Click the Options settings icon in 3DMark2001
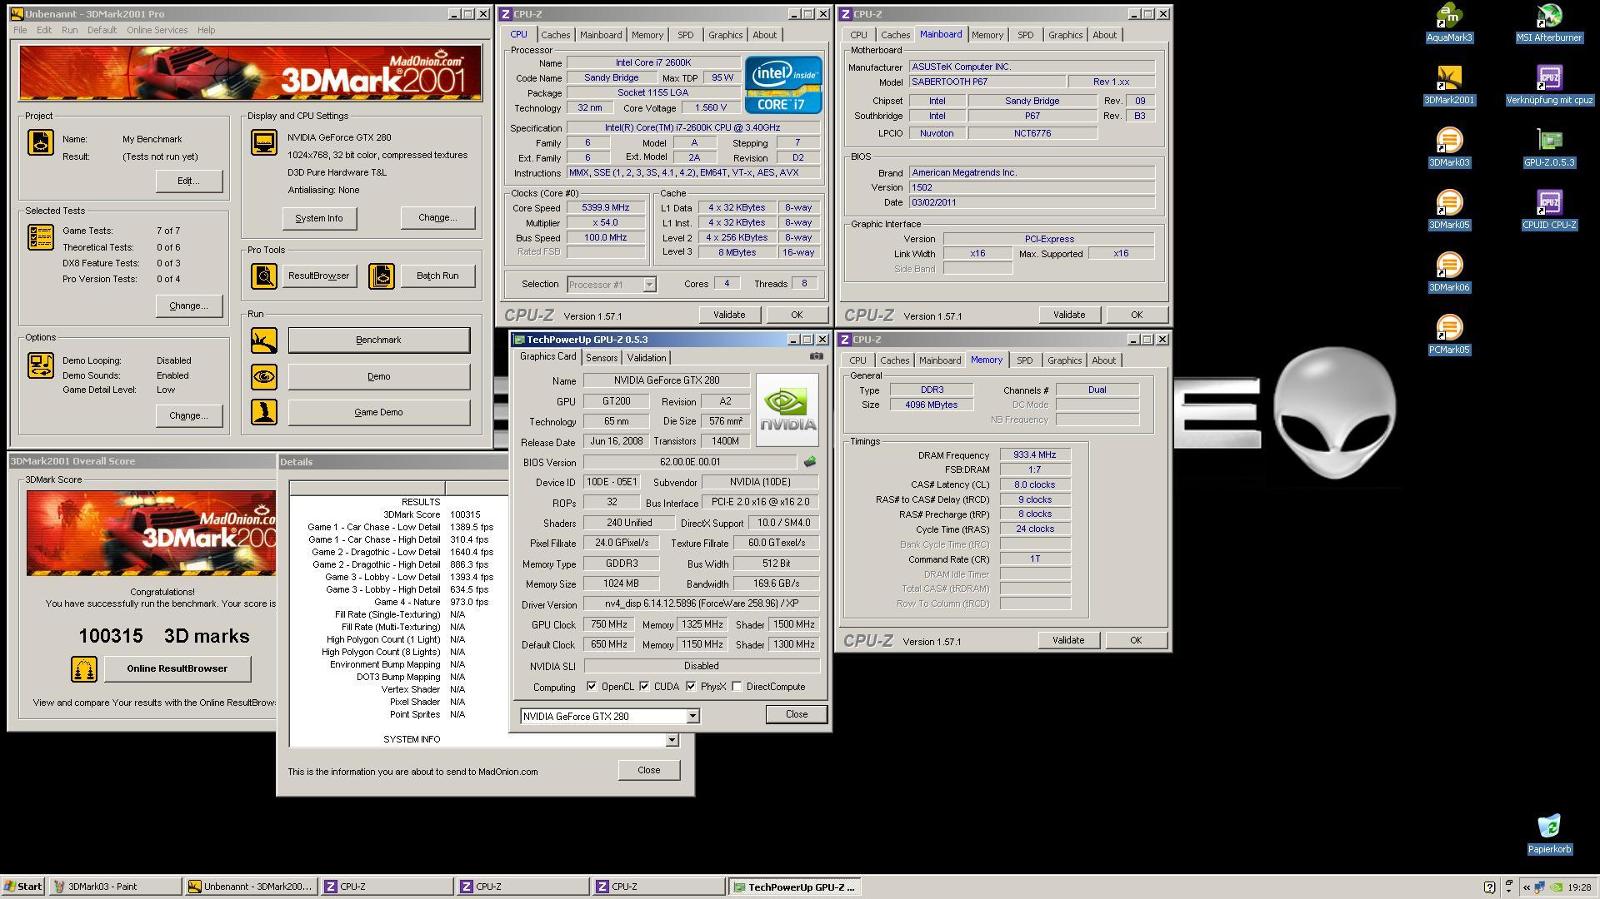This screenshot has width=1600, height=899. pyautogui.click(x=41, y=365)
